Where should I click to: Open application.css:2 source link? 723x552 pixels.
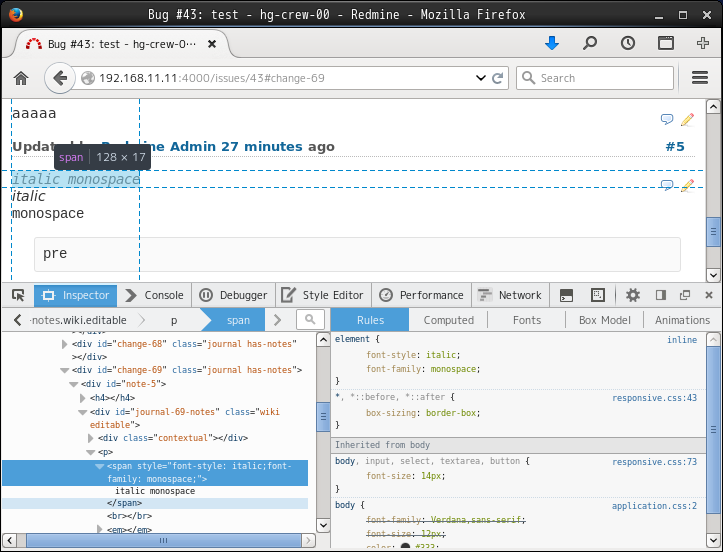[x=654, y=506]
